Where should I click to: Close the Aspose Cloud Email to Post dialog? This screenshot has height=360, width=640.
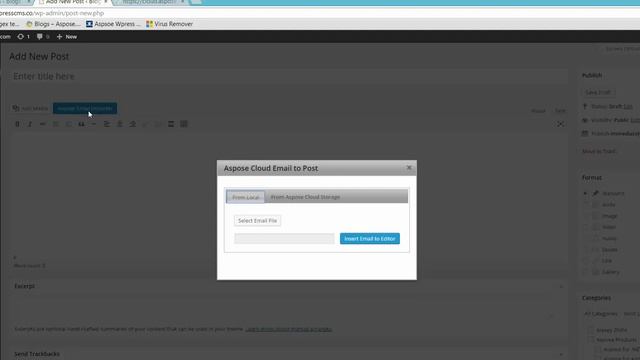click(409, 168)
